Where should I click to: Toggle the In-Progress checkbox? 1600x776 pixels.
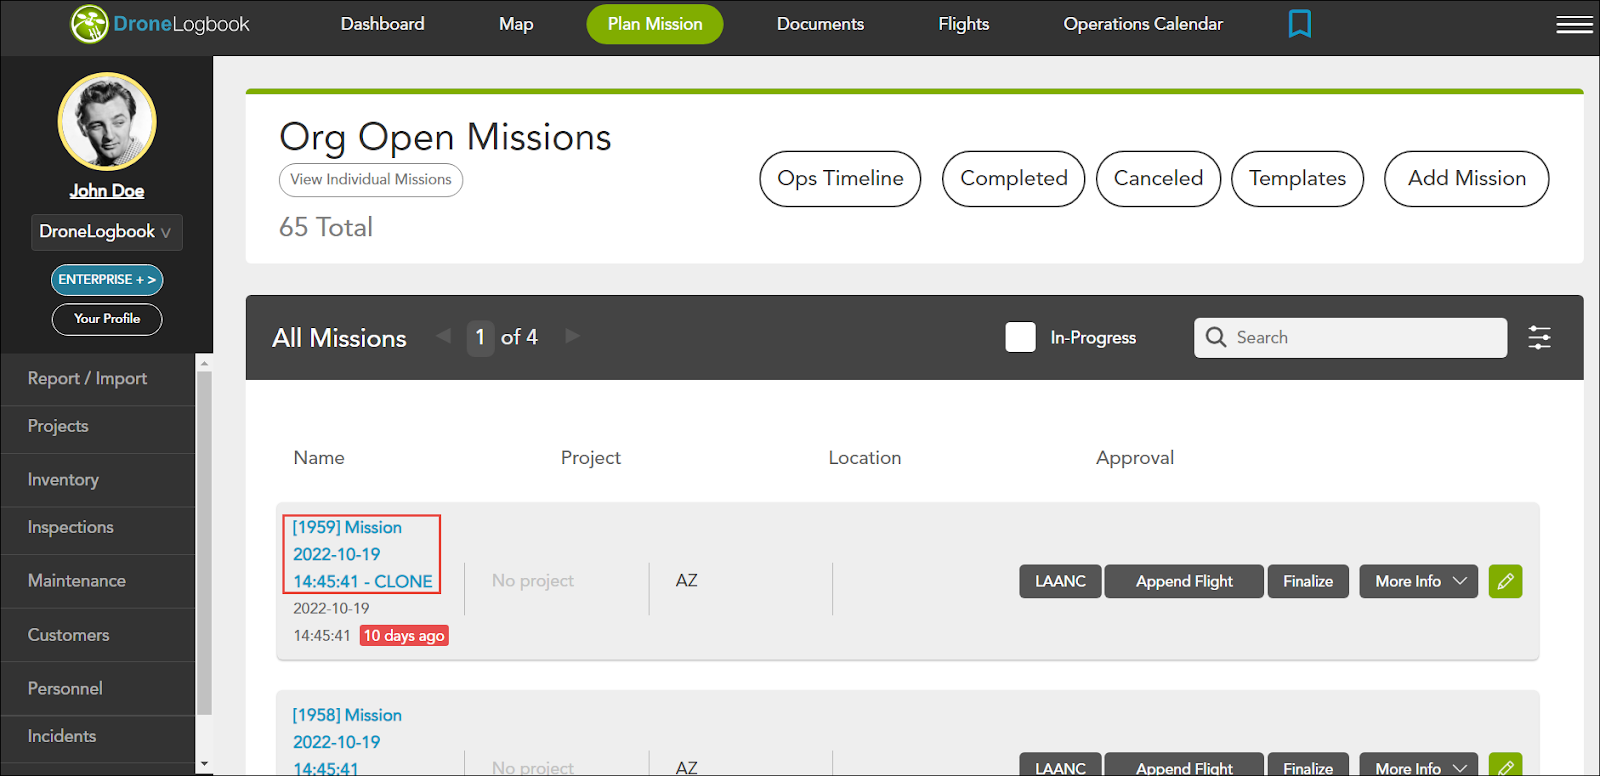[x=1020, y=337]
